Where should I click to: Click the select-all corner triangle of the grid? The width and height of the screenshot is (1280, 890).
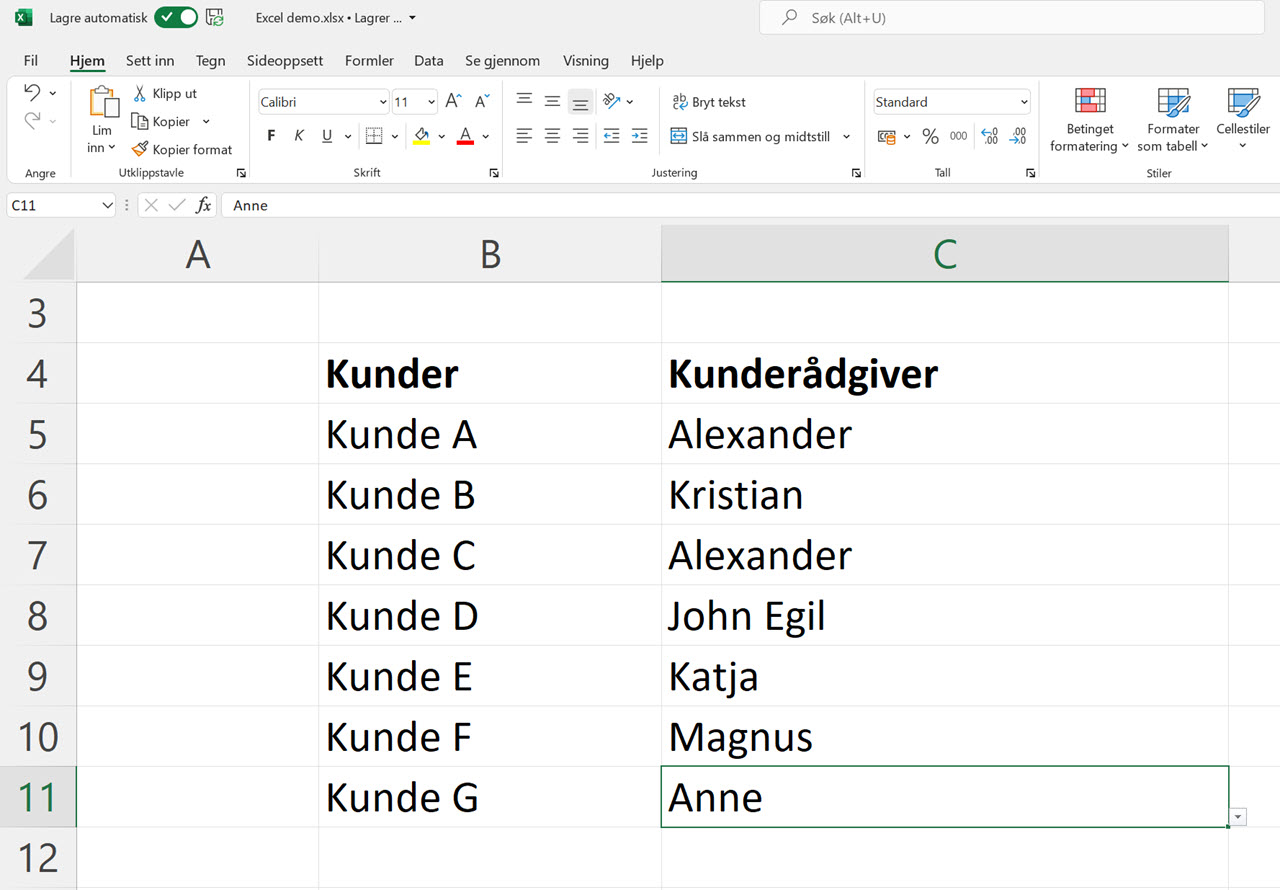pos(49,255)
